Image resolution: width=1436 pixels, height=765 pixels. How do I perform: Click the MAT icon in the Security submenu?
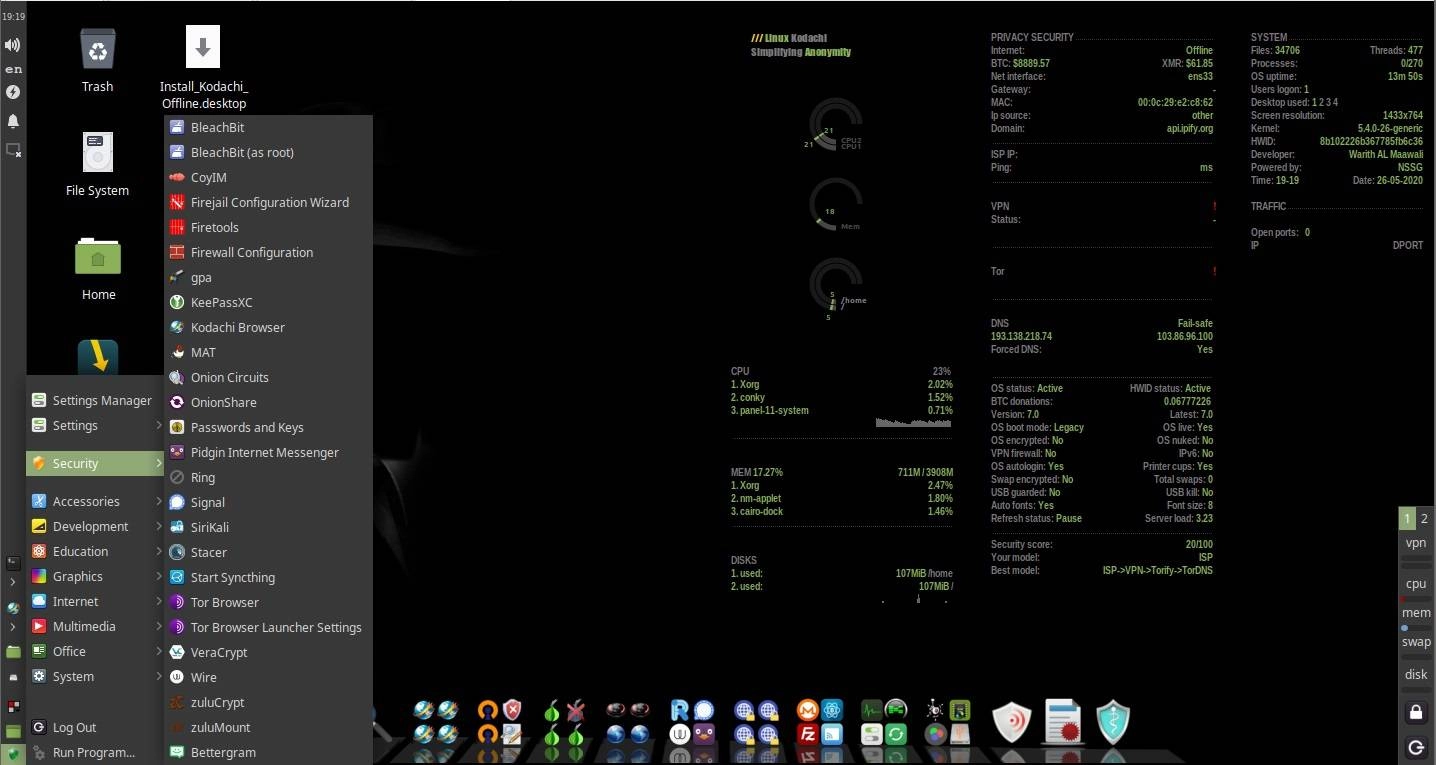(177, 353)
